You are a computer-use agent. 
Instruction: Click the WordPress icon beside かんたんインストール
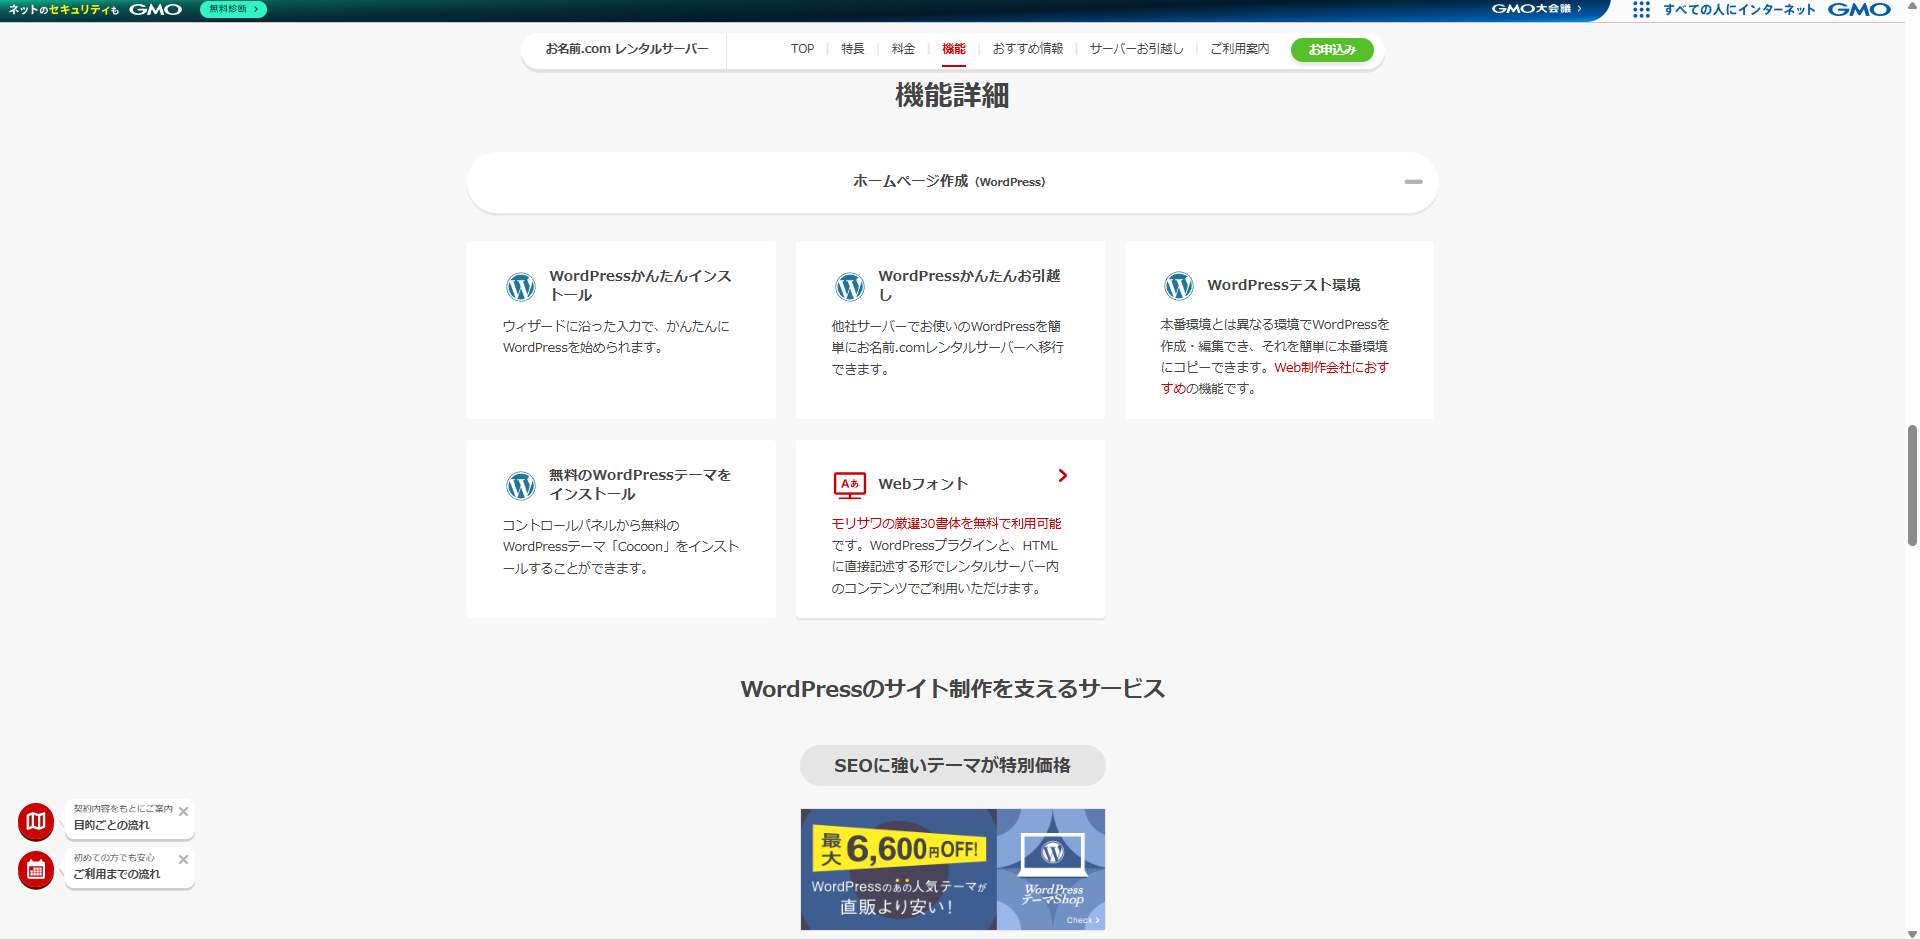click(520, 287)
